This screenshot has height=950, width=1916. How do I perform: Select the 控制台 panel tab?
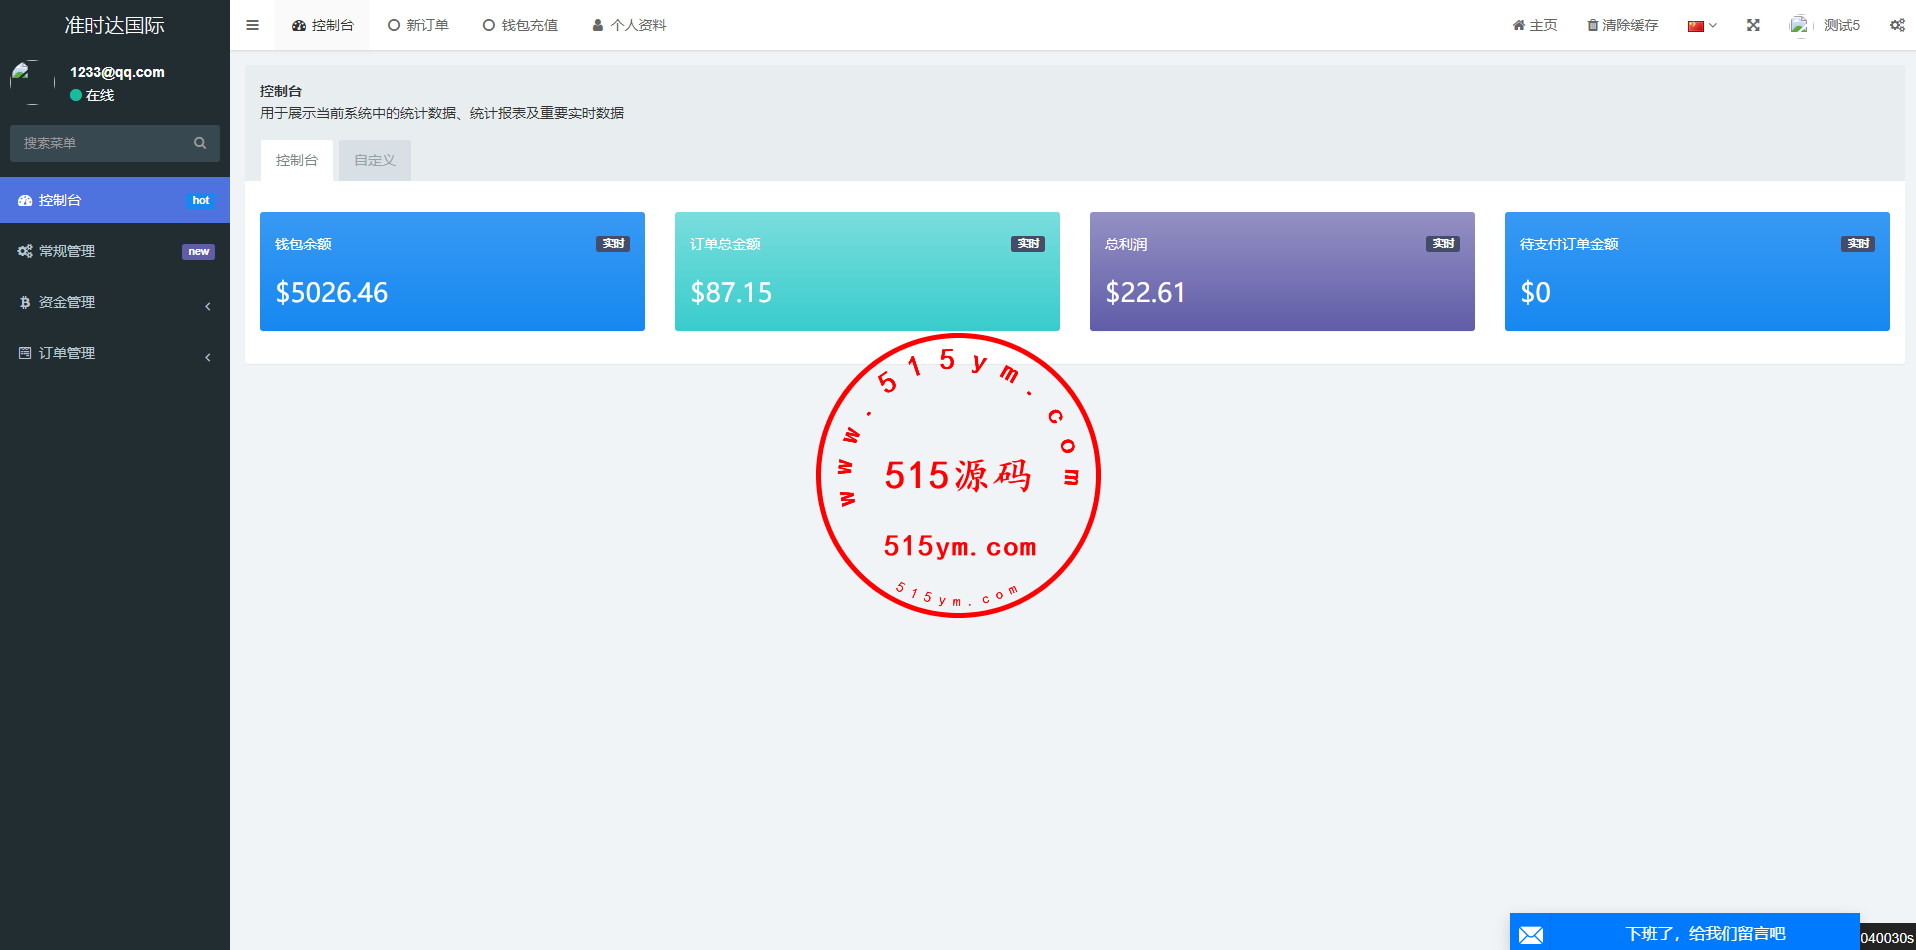(x=297, y=160)
